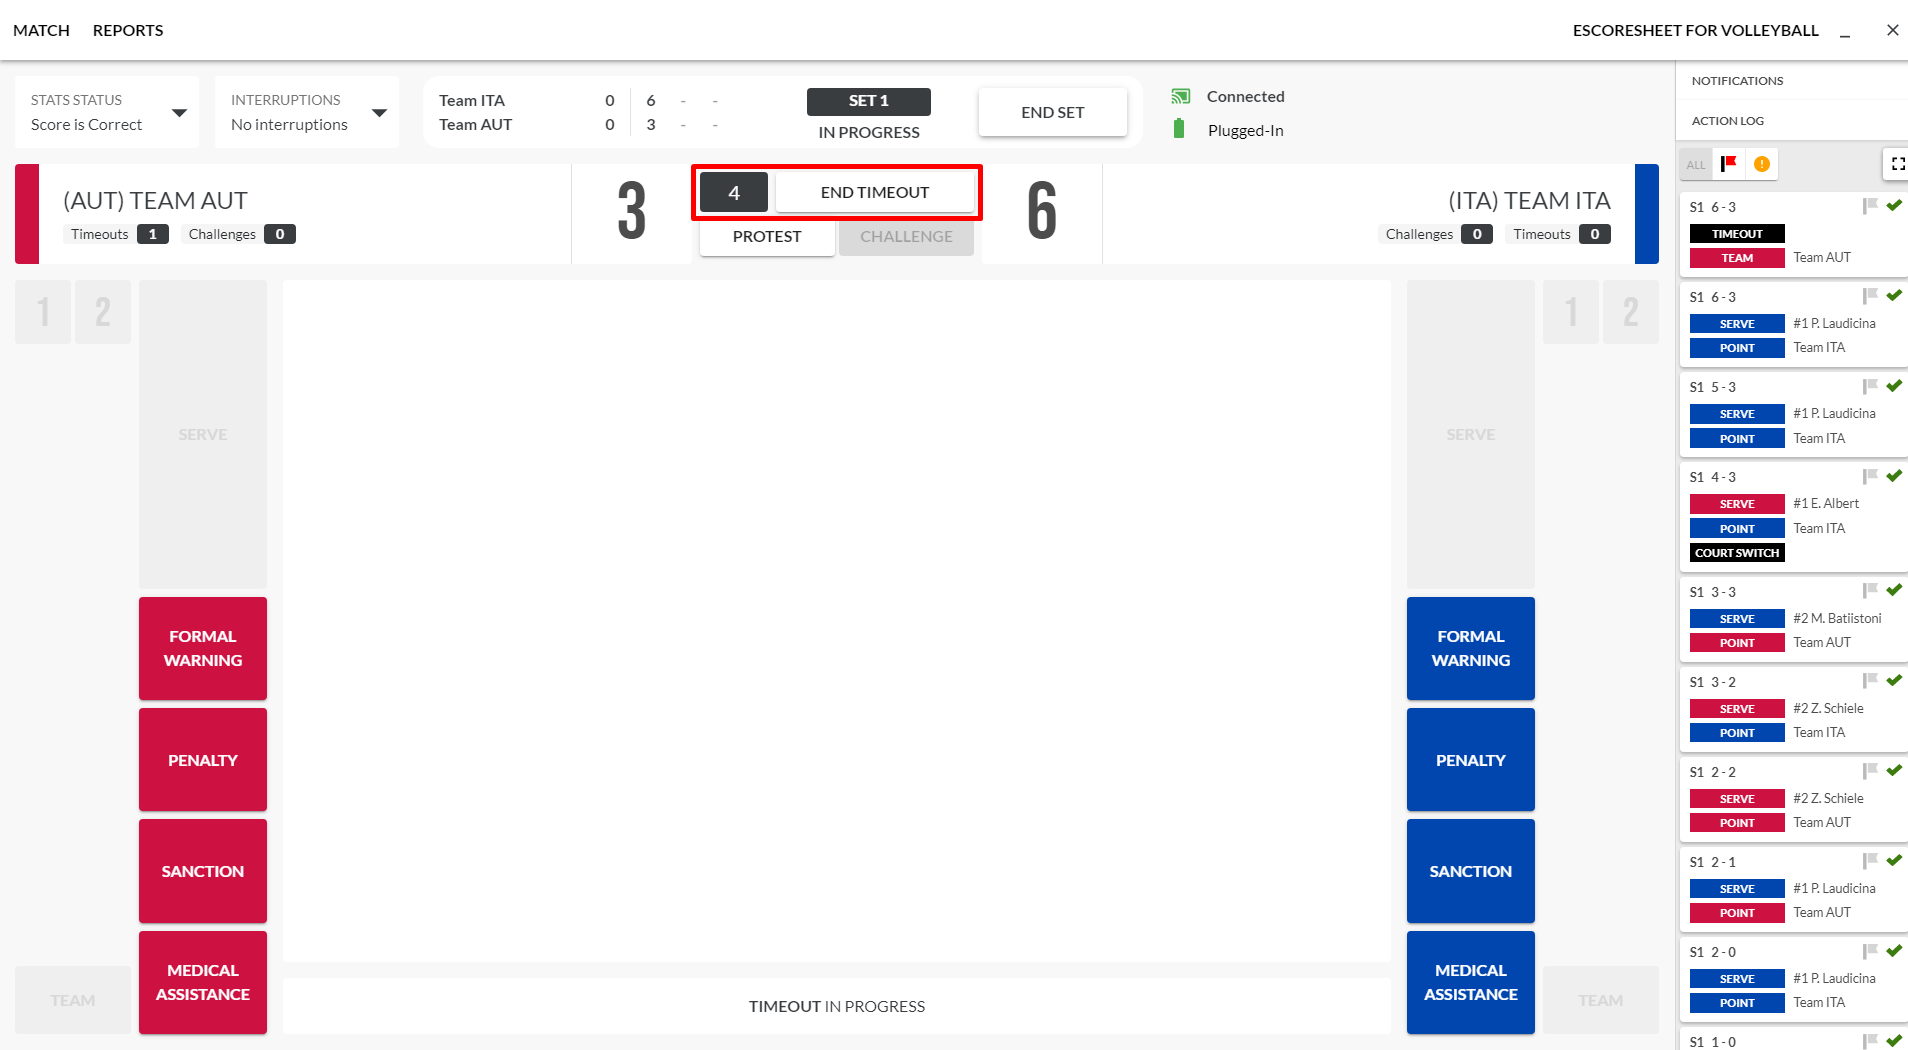Flag the S1 2-0 log entry
This screenshot has width=1908, height=1050.
pos(1870,951)
